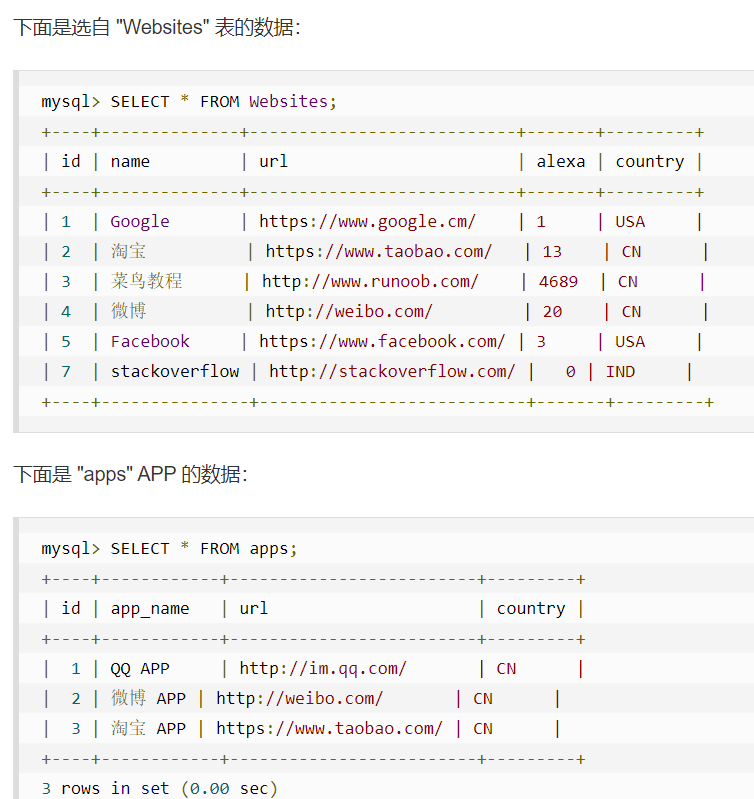Click "CN" country in 菜鸟教程 row
The width and height of the screenshot is (754, 799).
point(628,282)
